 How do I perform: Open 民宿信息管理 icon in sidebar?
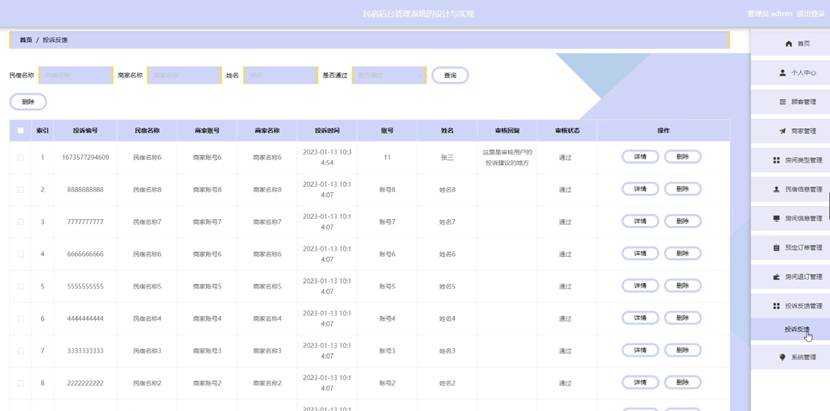coord(777,189)
